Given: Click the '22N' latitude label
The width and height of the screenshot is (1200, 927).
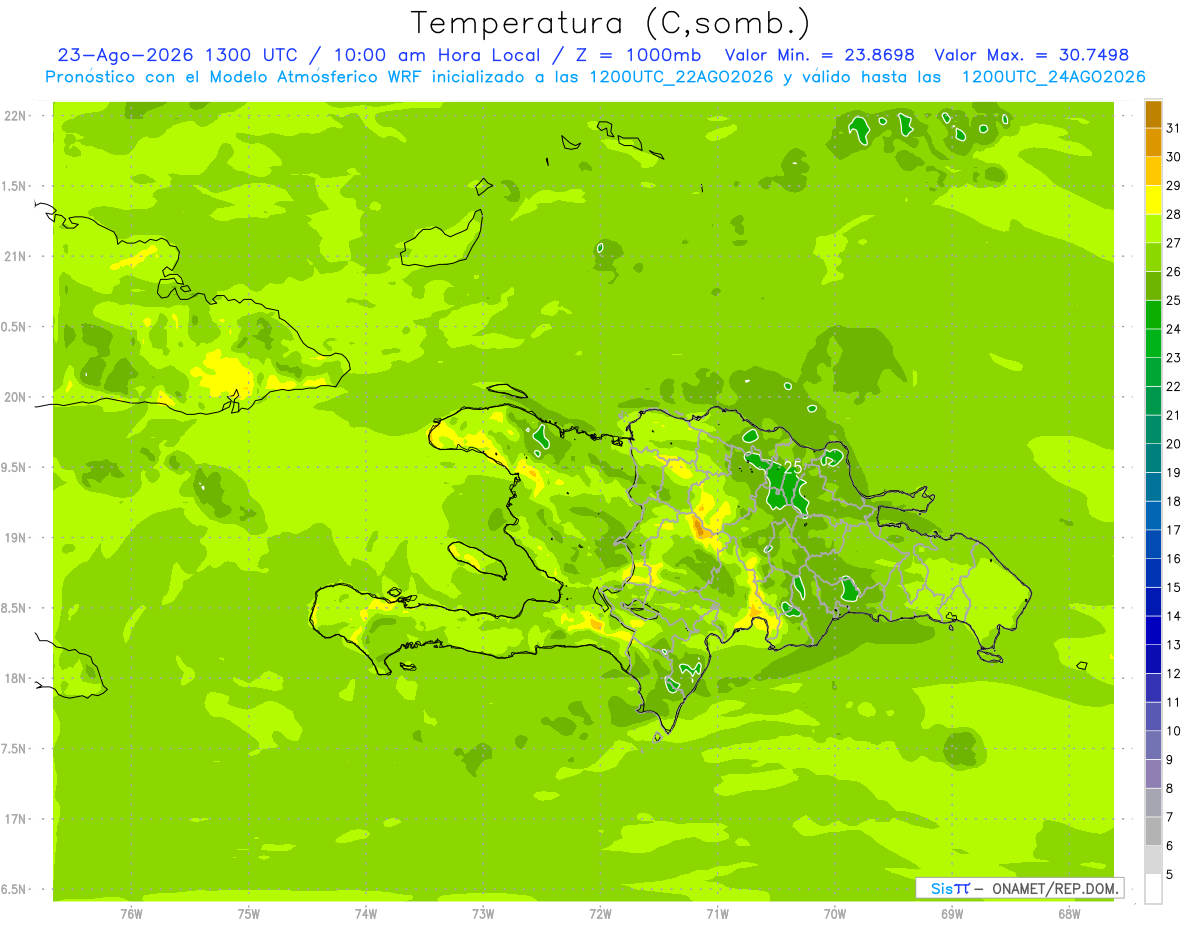Looking at the screenshot, I should pyautogui.click(x=16, y=115).
